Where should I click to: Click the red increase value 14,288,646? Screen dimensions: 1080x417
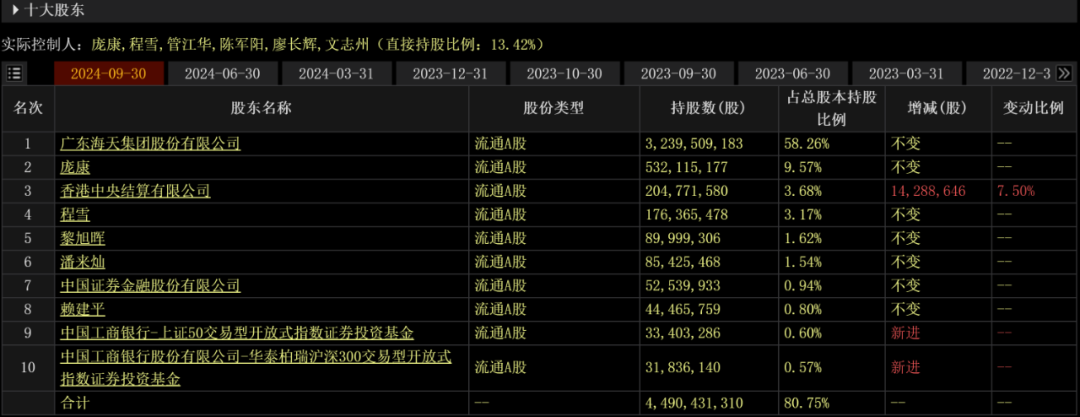point(928,191)
